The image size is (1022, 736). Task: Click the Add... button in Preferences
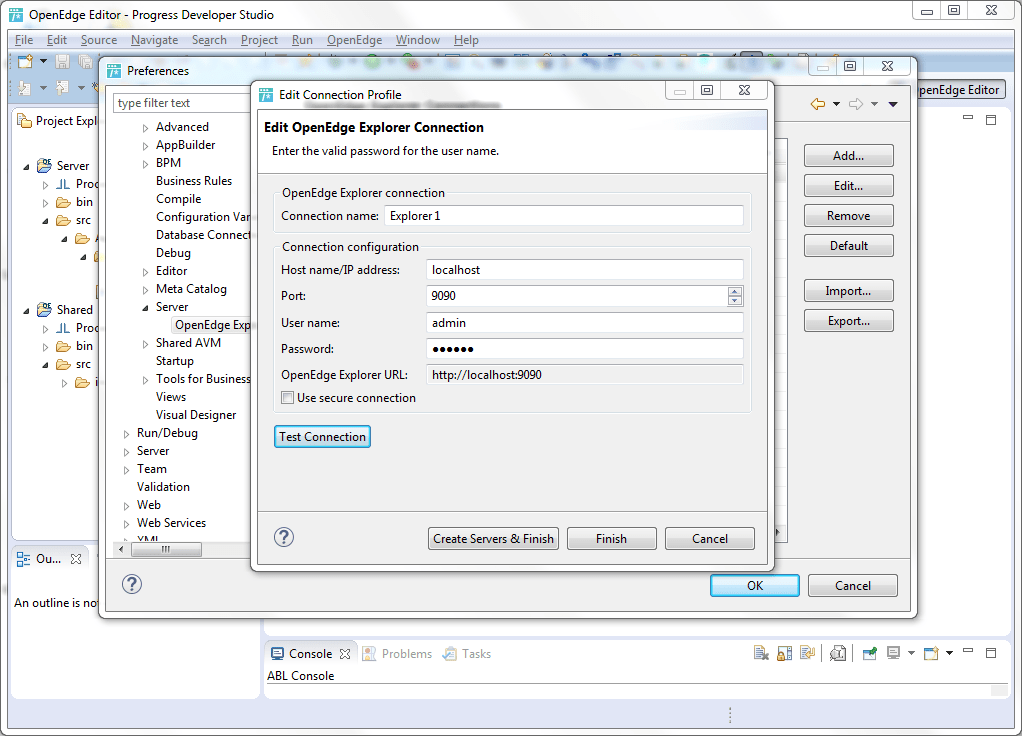(849, 156)
